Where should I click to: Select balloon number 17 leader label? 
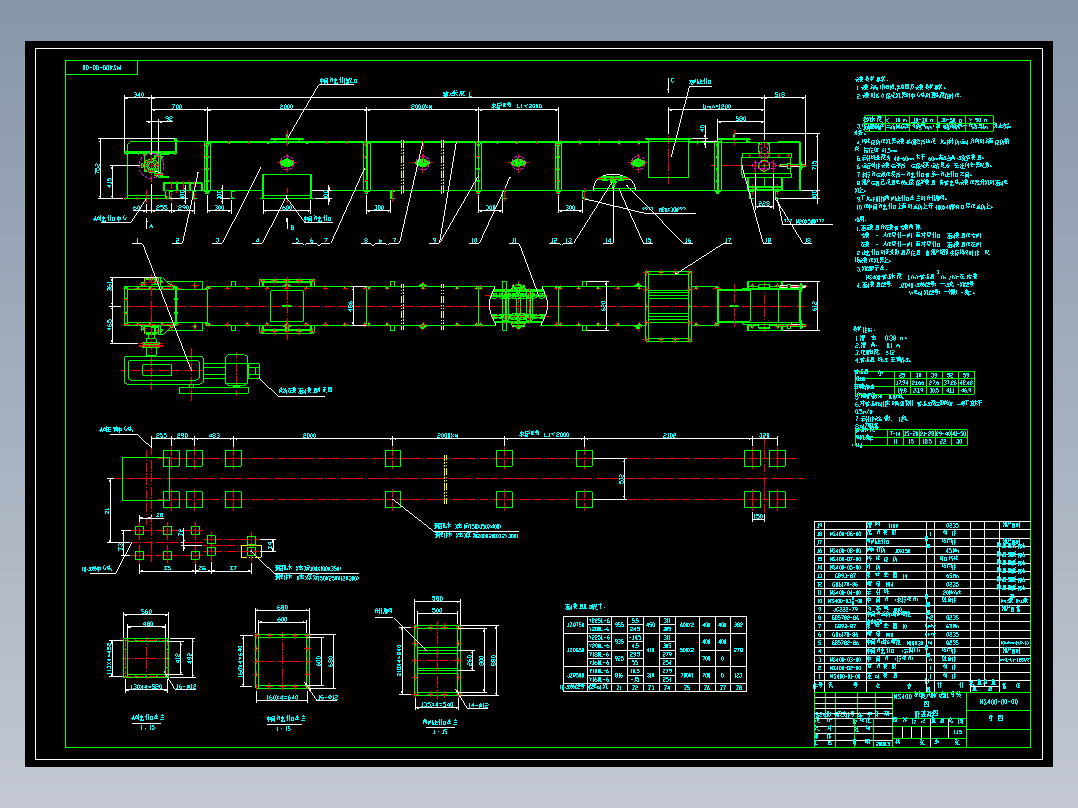coord(727,241)
